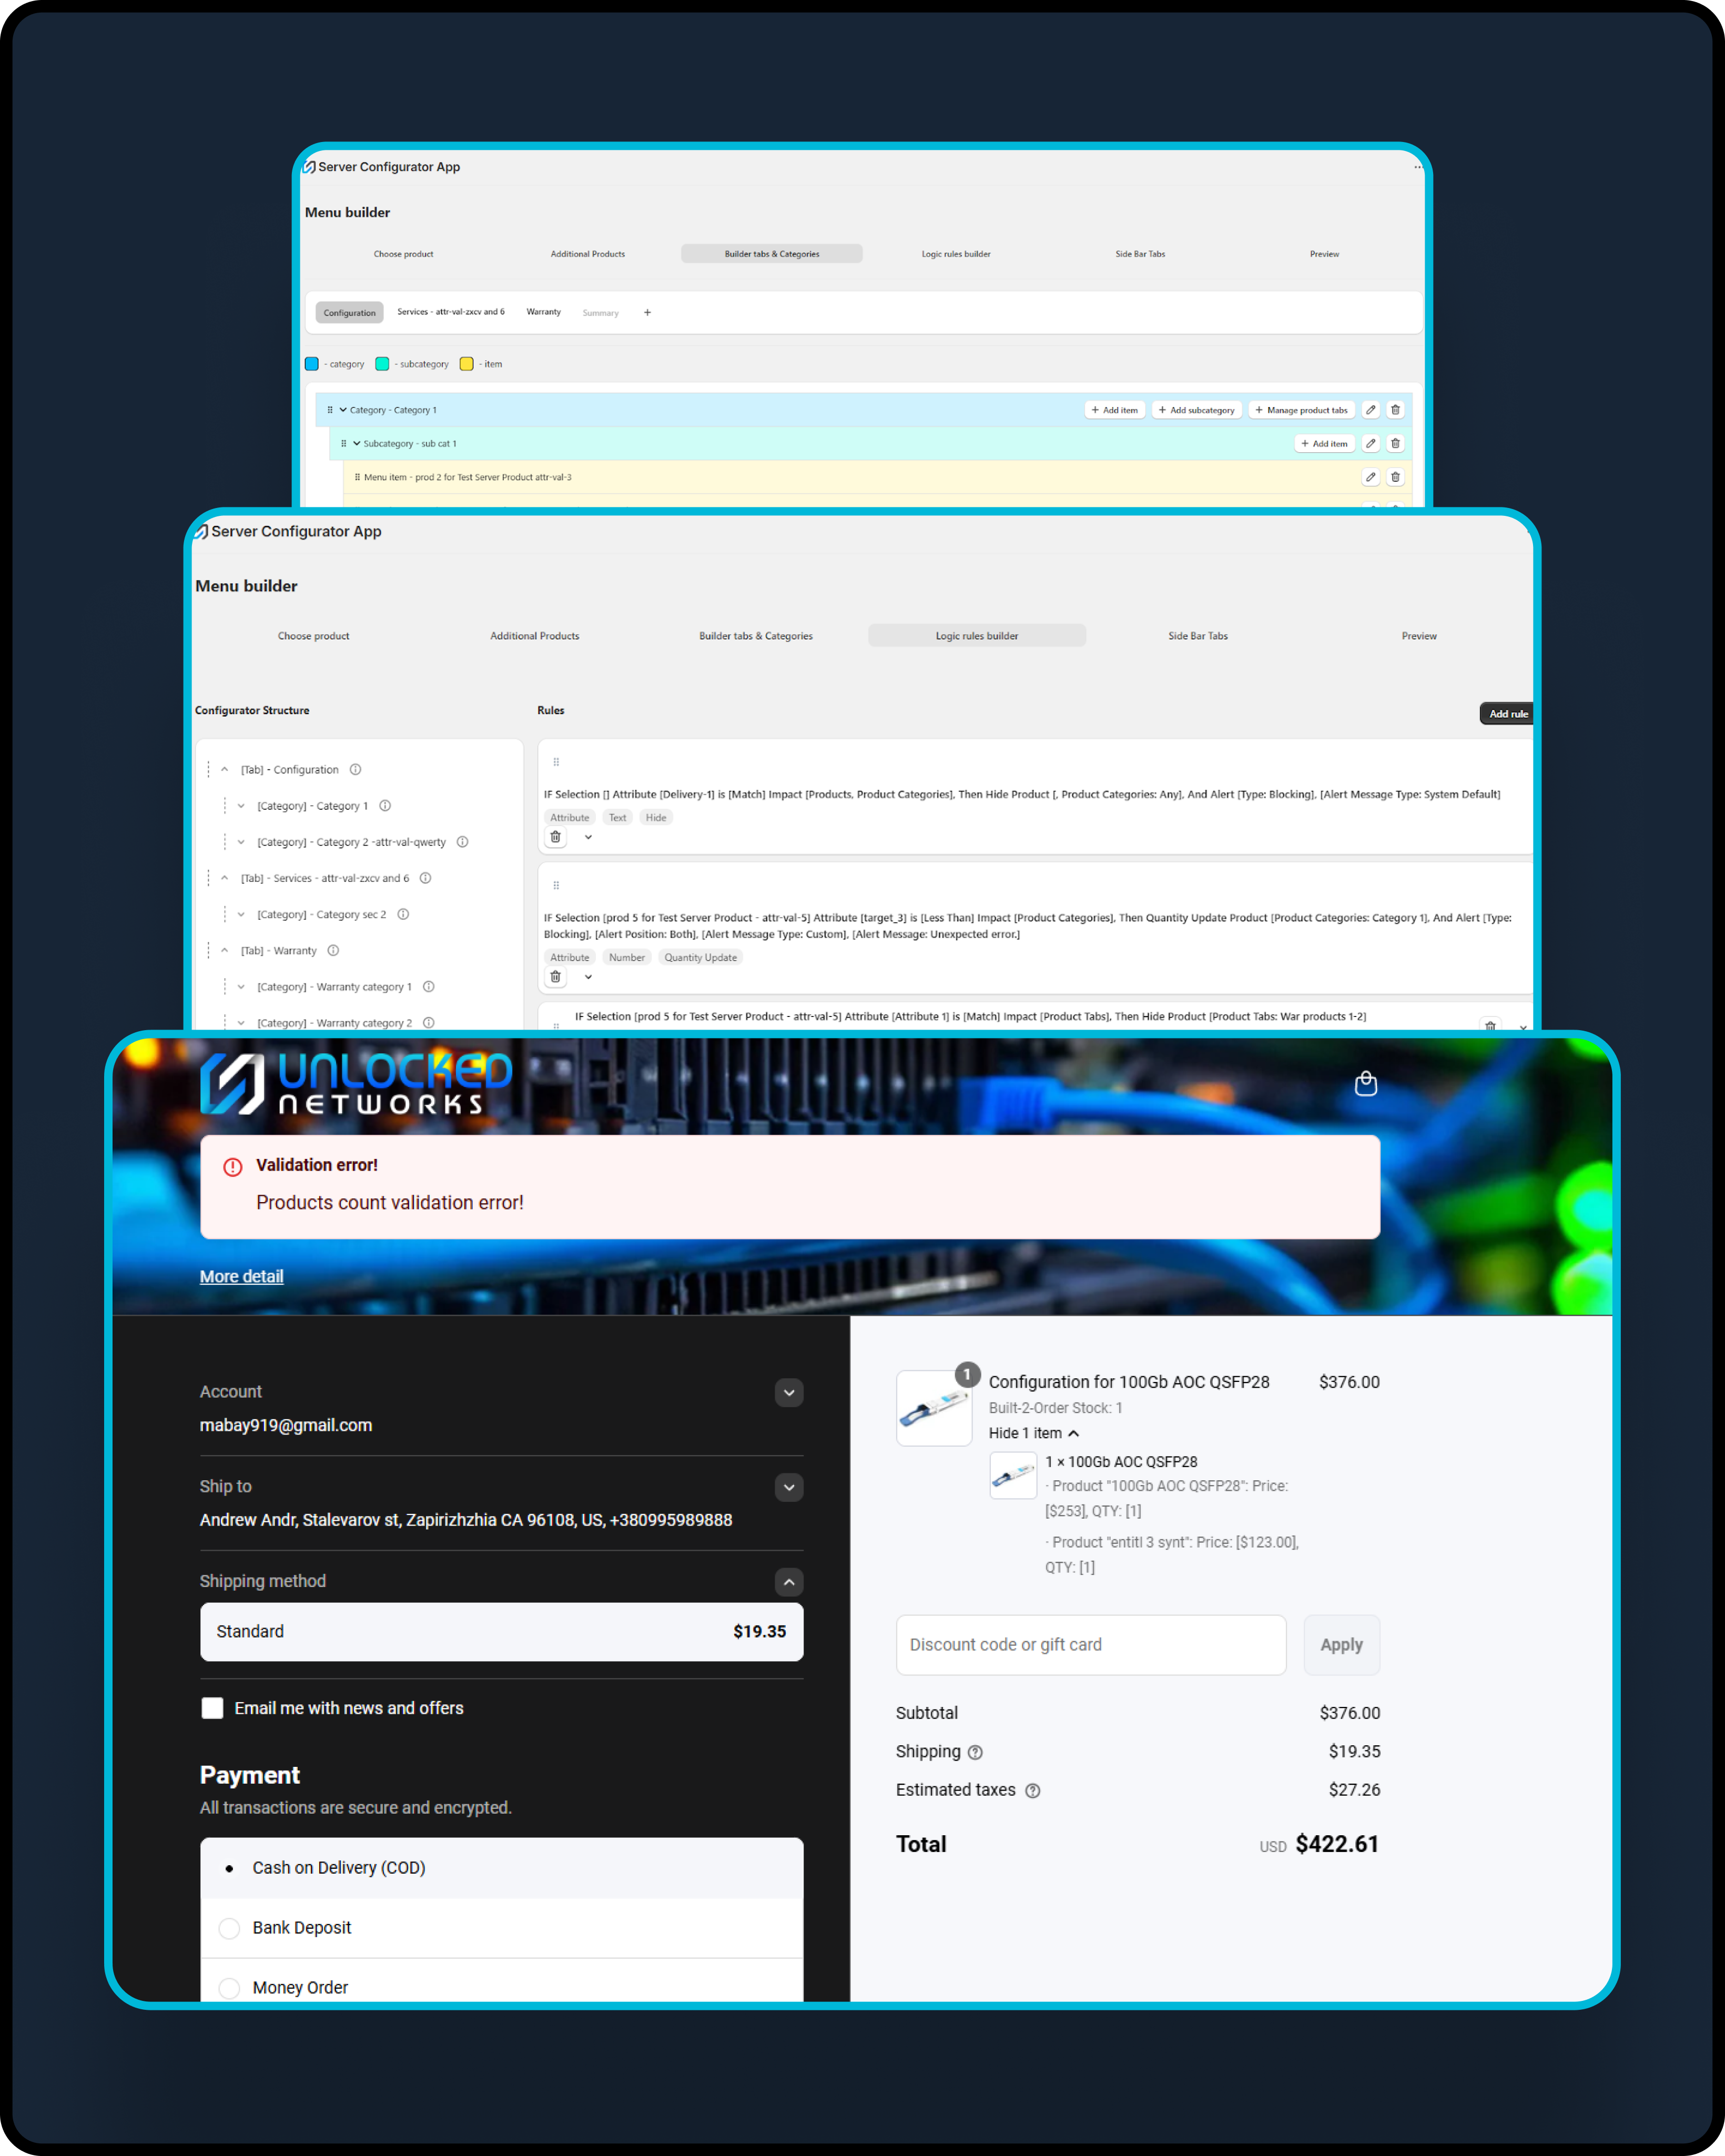
Task: Open the More detail link
Action: [x=241, y=1276]
